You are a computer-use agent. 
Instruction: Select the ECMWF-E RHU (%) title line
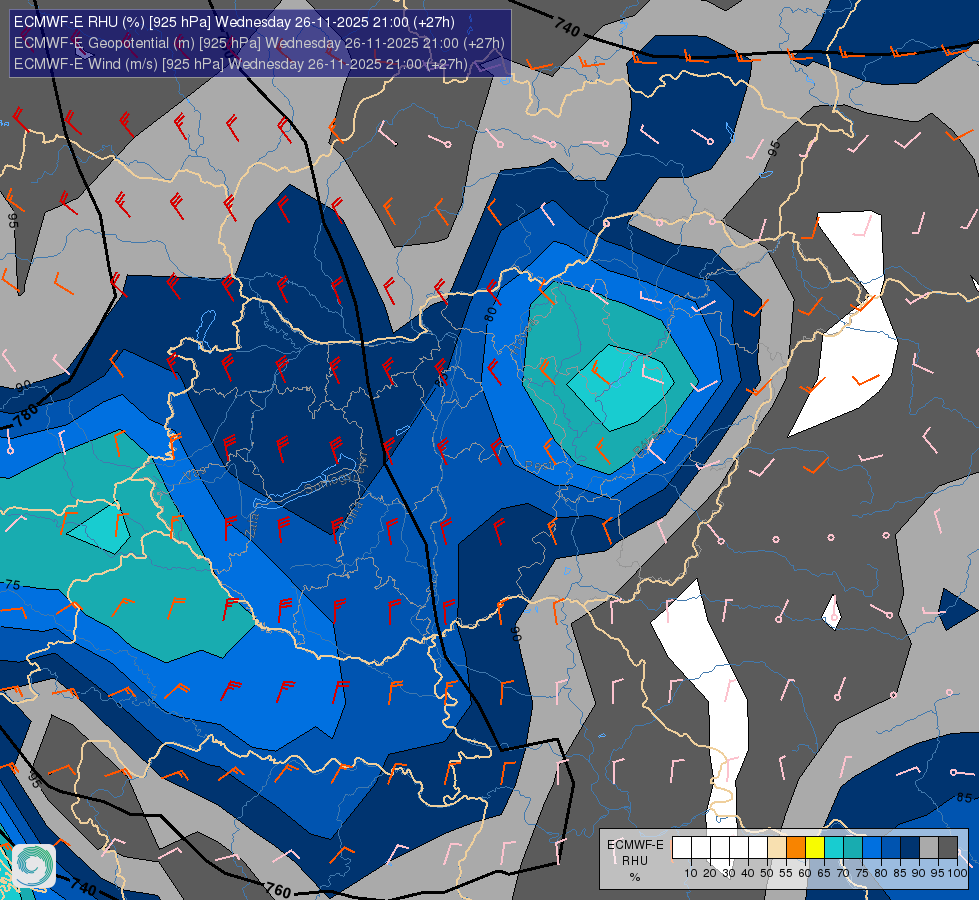click(x=234, y=22)
